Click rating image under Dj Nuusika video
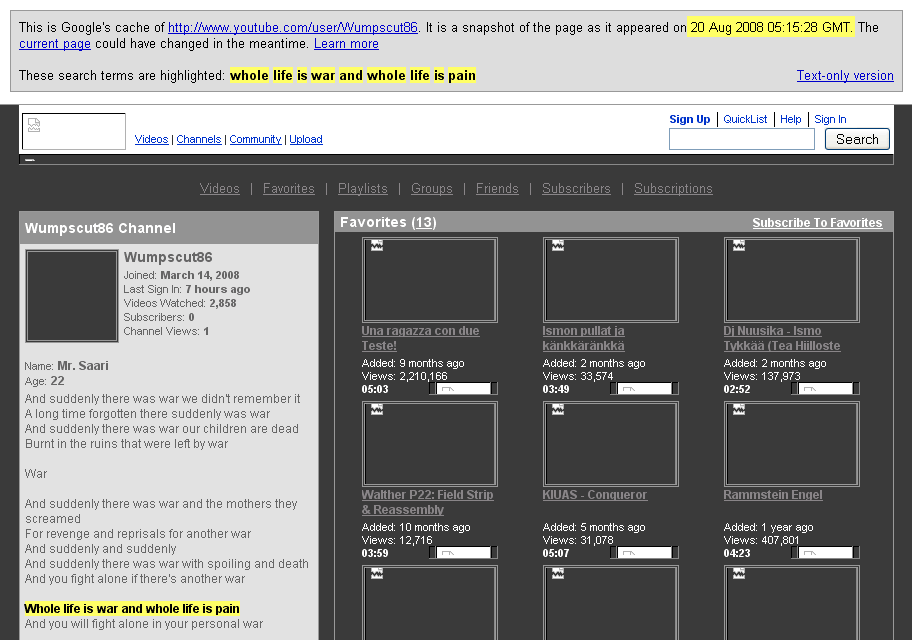 825,389
